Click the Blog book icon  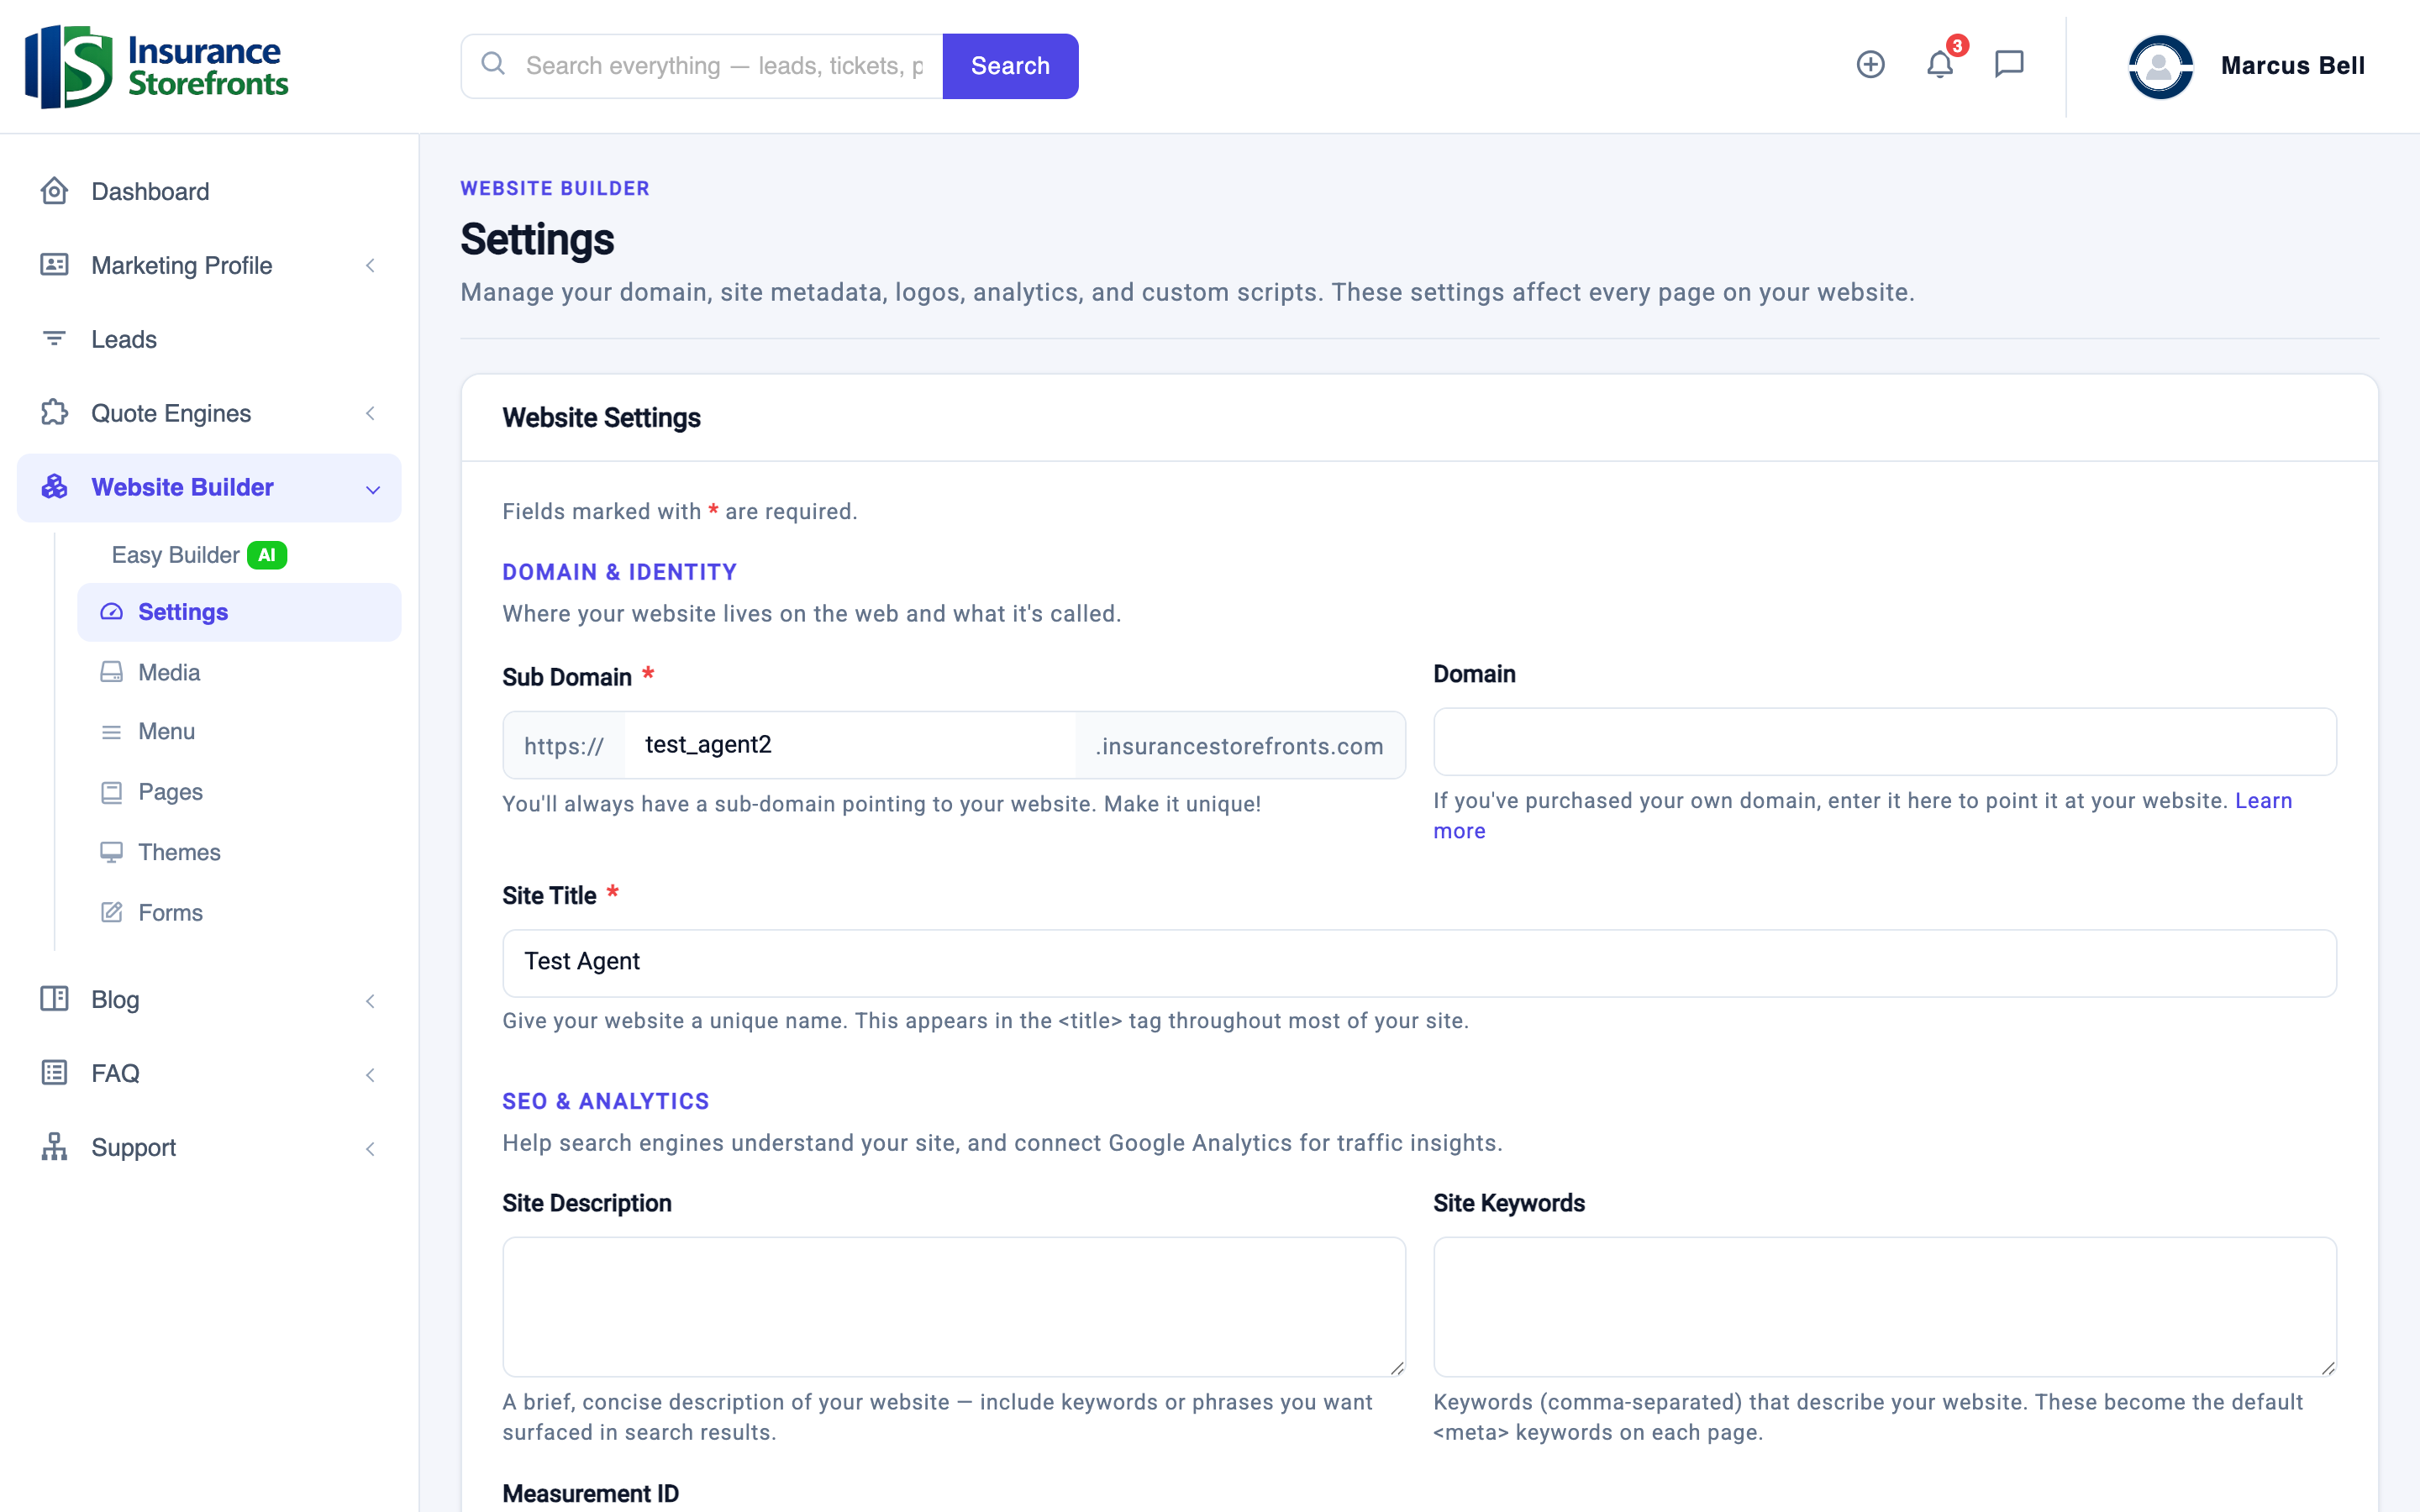click(x=54, y=998)
